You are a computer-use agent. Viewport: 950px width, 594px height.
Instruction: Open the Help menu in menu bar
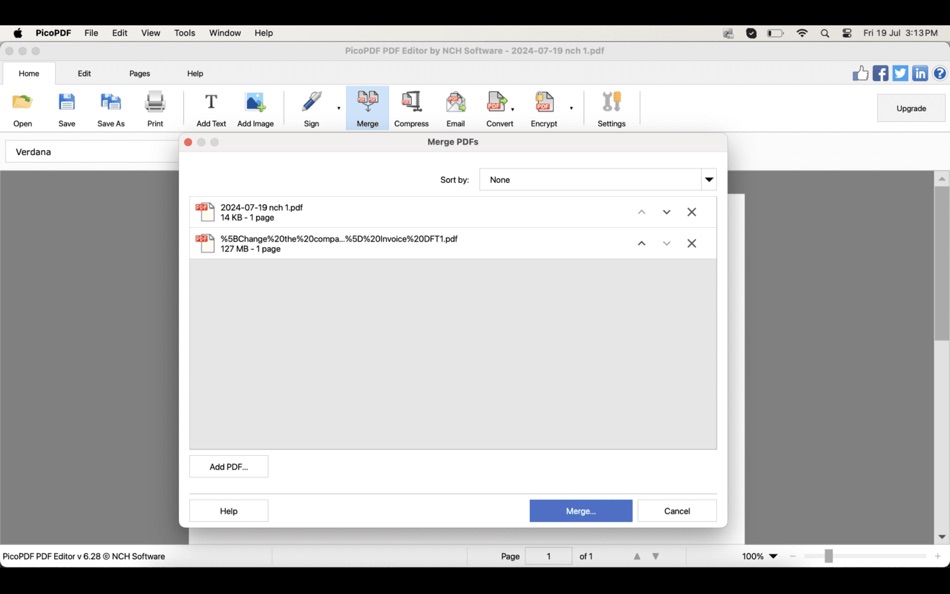[264, 33]
